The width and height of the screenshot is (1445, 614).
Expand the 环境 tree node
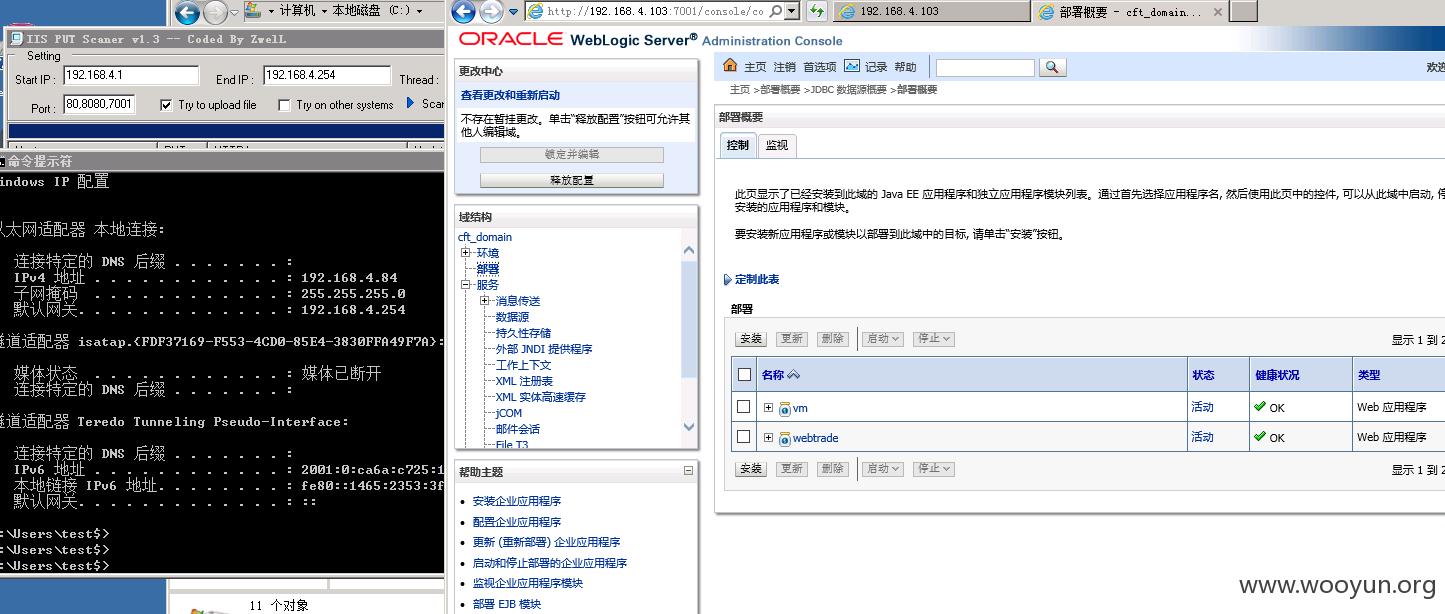pyautogui.click(x=466, y=253)
